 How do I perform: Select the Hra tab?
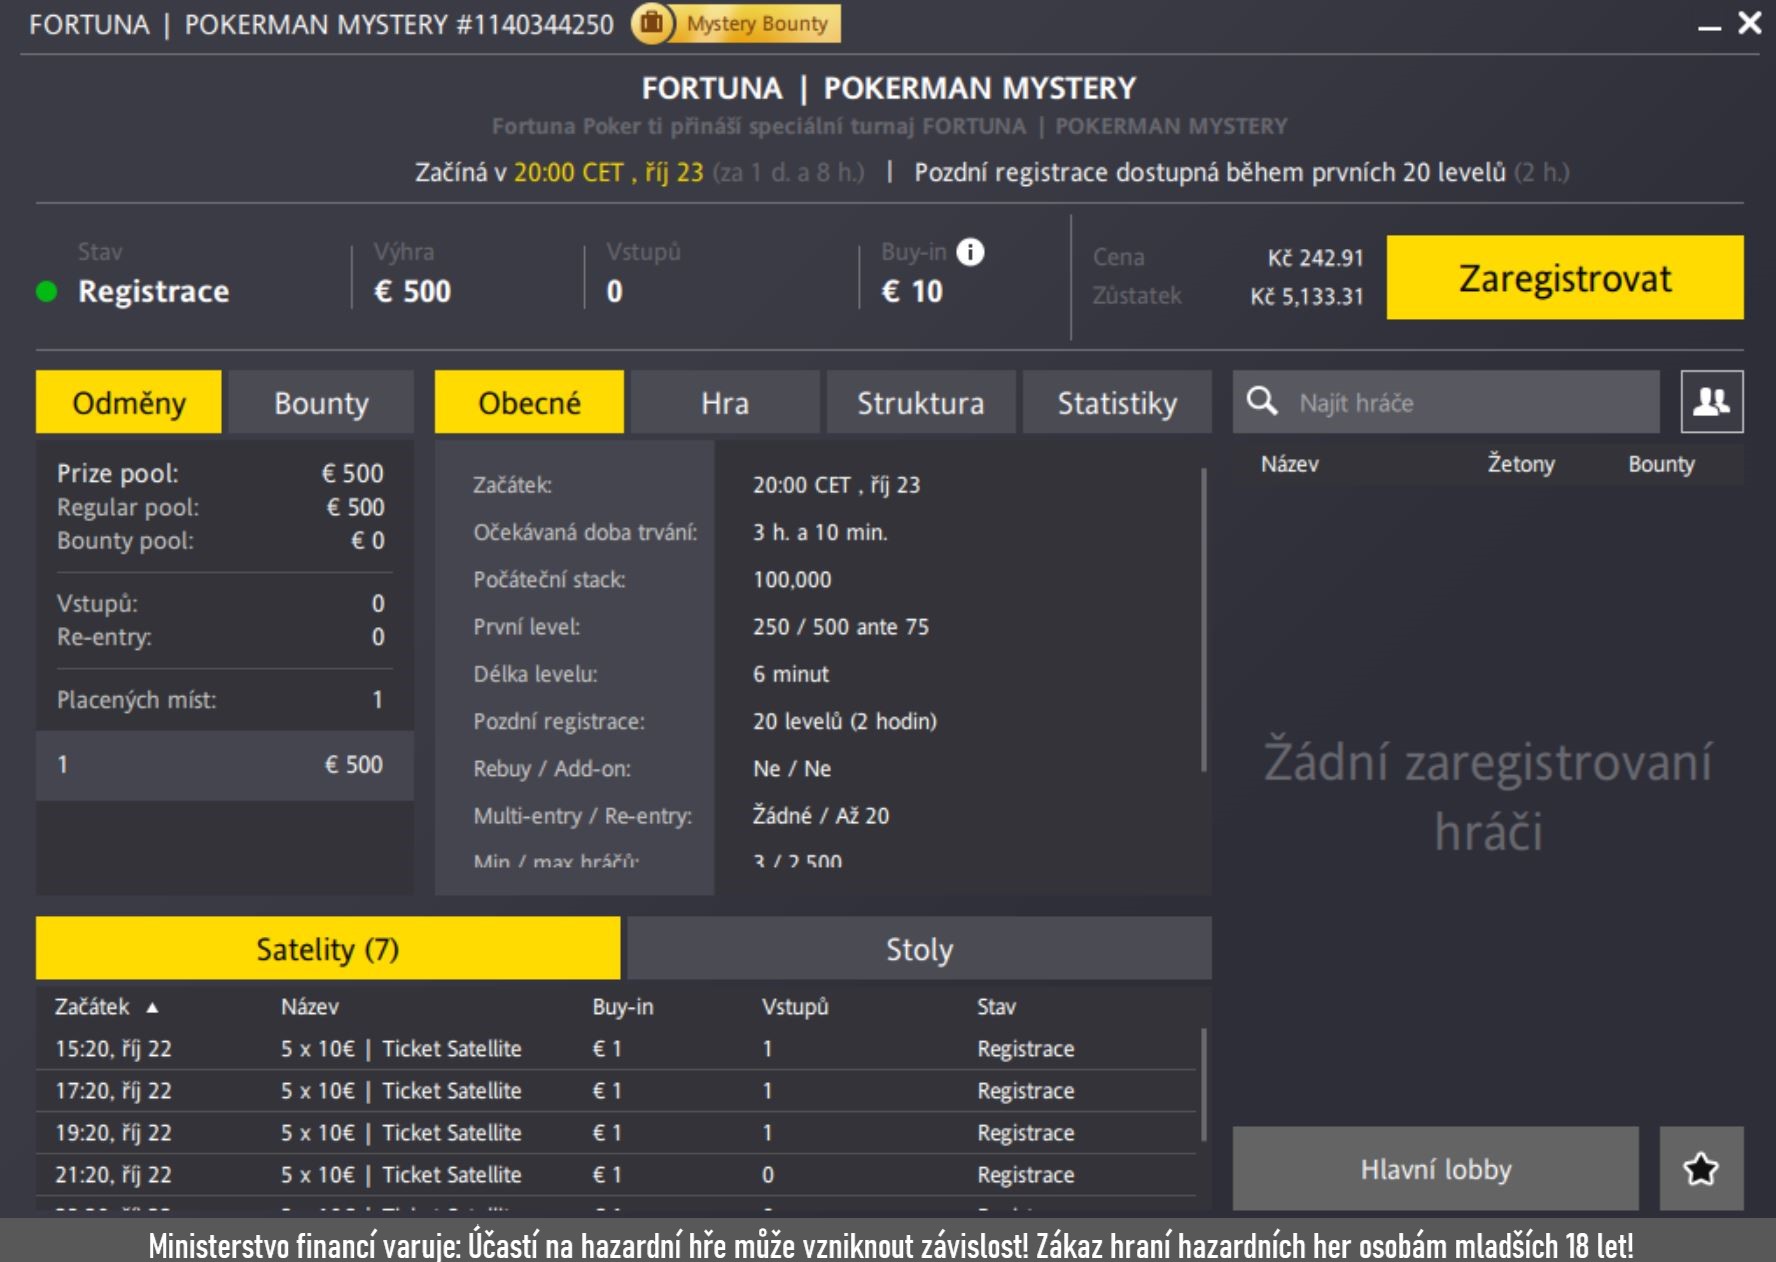pyautogui.click(x=724, y=403)
